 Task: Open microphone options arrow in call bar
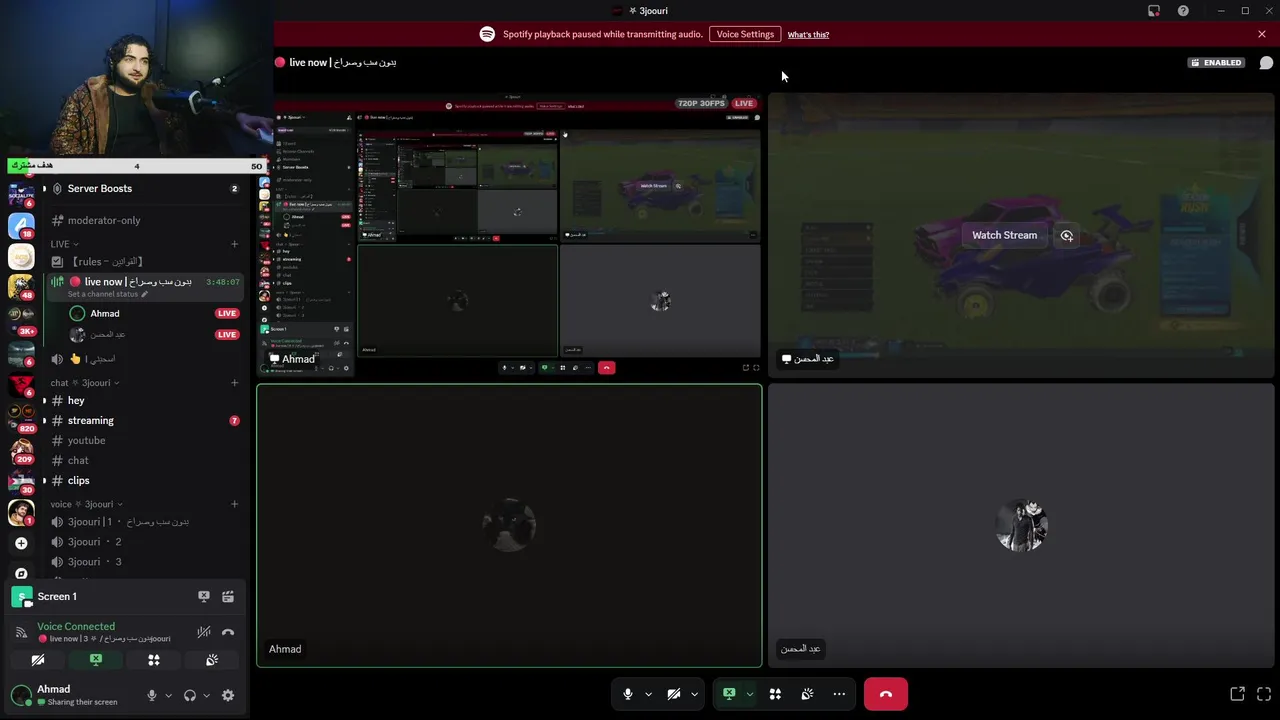coord(648,694)
